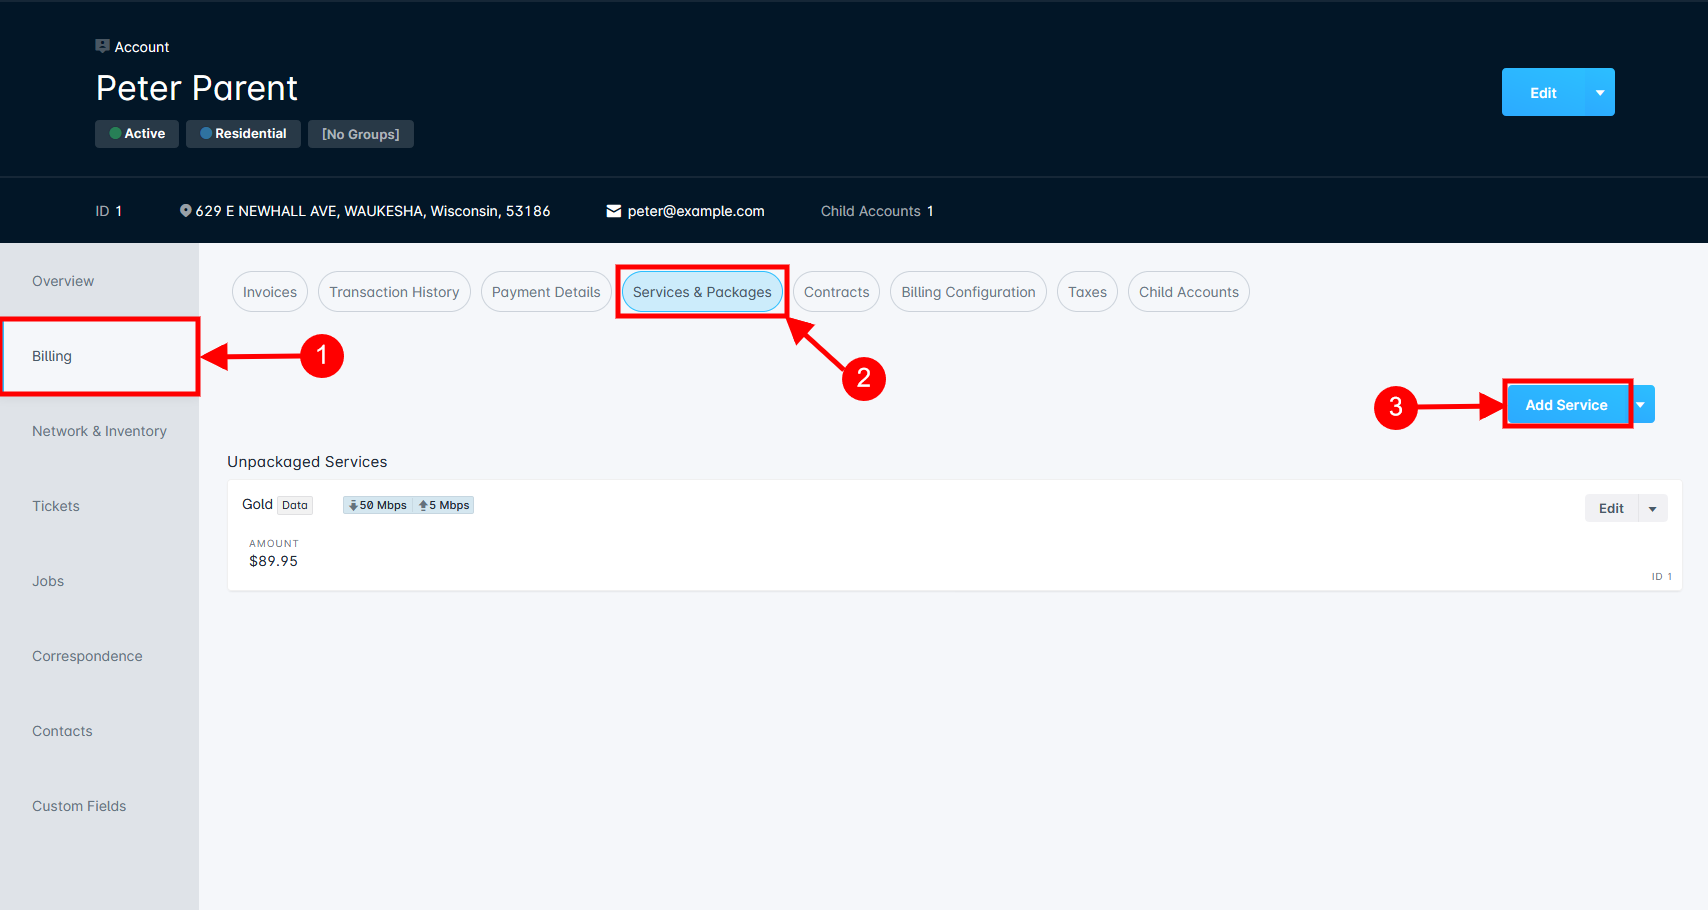Click the Active status badge
1708x910 pixels.
[137, 134]
